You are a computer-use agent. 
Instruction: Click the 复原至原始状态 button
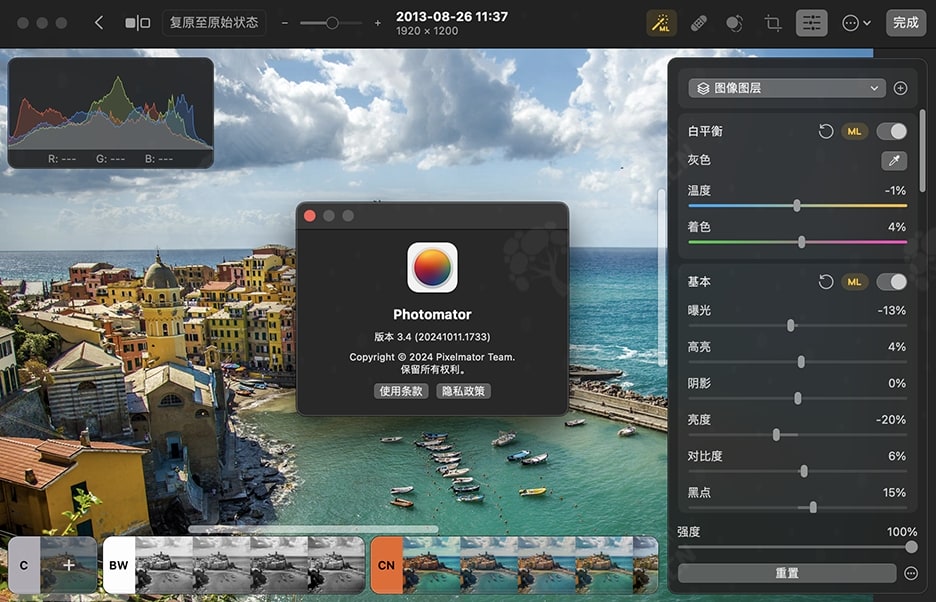click(214, 23)
